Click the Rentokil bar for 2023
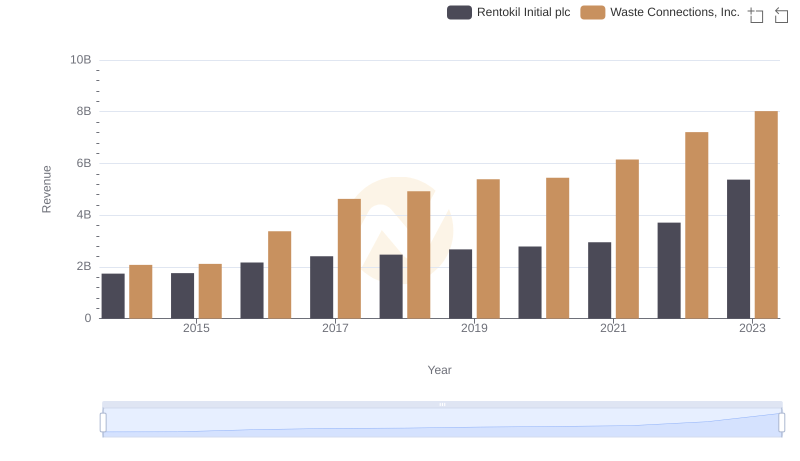The height and width of the screenshot is (461, 800). point(738,249)
